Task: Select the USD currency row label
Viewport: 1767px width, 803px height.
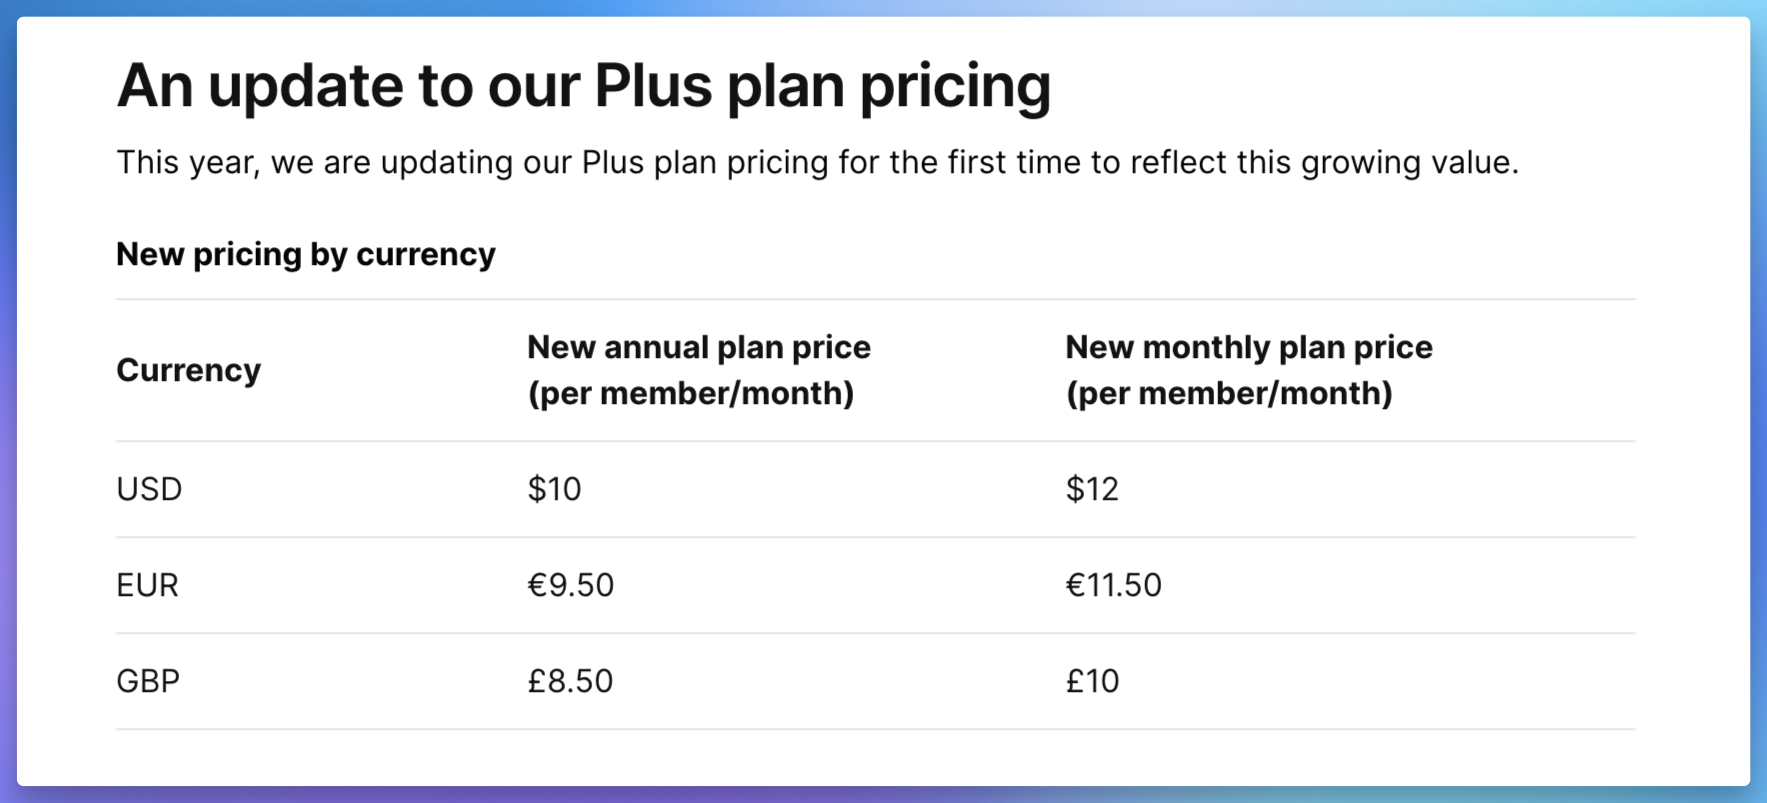Action: [149, 489]
